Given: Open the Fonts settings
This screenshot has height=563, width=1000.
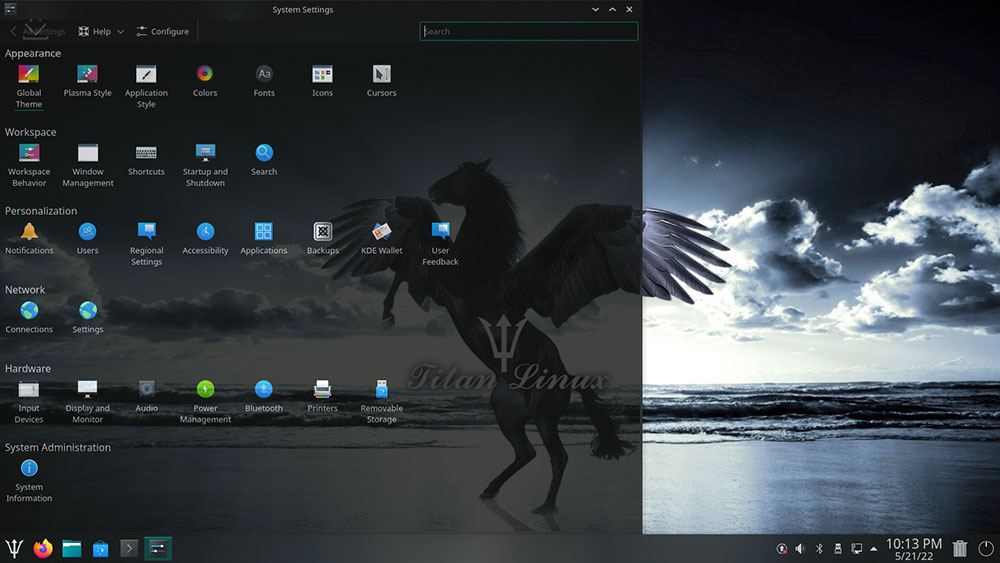Looking at the screenshot, I should coord(264,75).
